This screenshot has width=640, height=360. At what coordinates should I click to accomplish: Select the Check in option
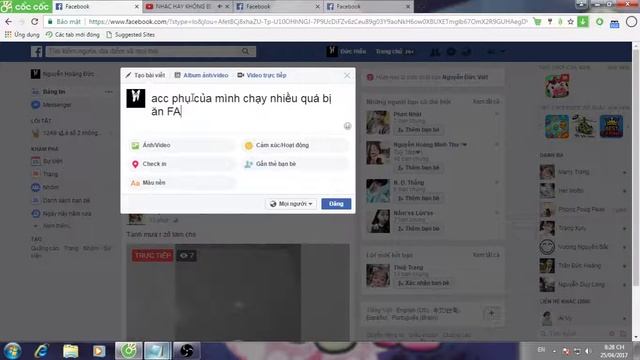tap(182, 164)
